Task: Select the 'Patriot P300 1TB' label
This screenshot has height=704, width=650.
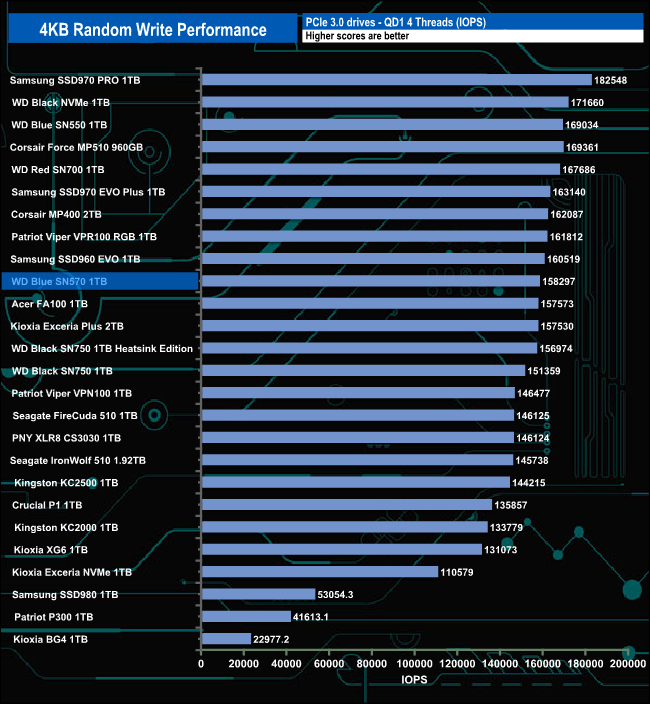Action: 54,617
